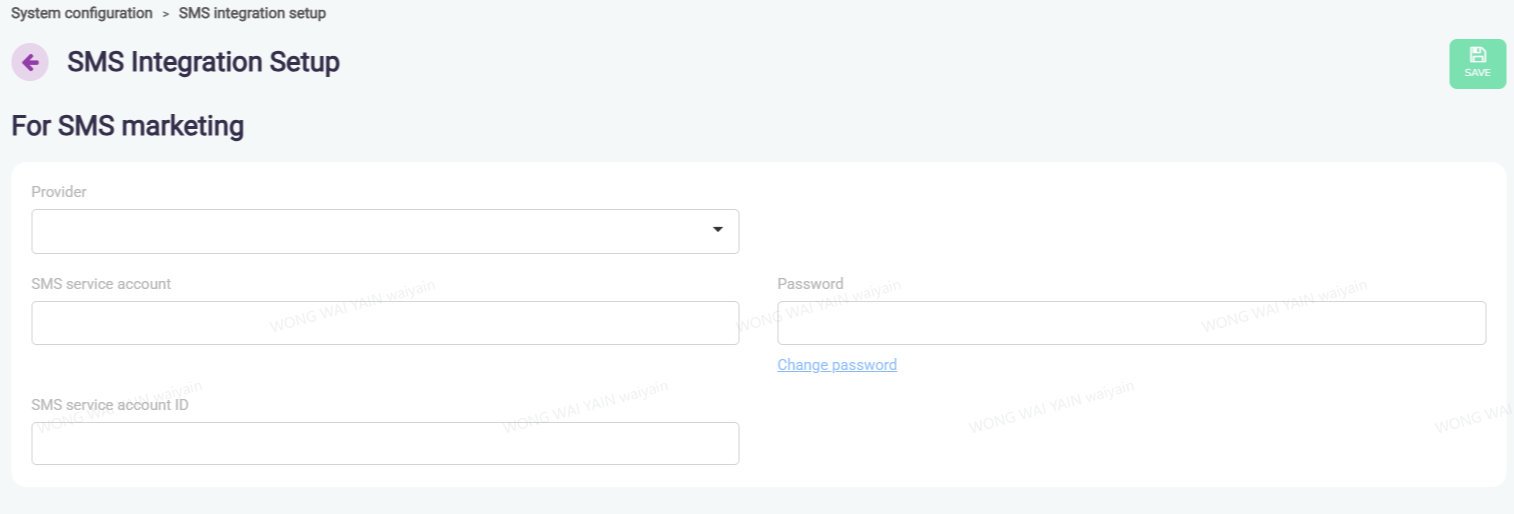1514x514 pixels.
Task: Click the For SMS marketing heading
Action: [x=127, y=127]
